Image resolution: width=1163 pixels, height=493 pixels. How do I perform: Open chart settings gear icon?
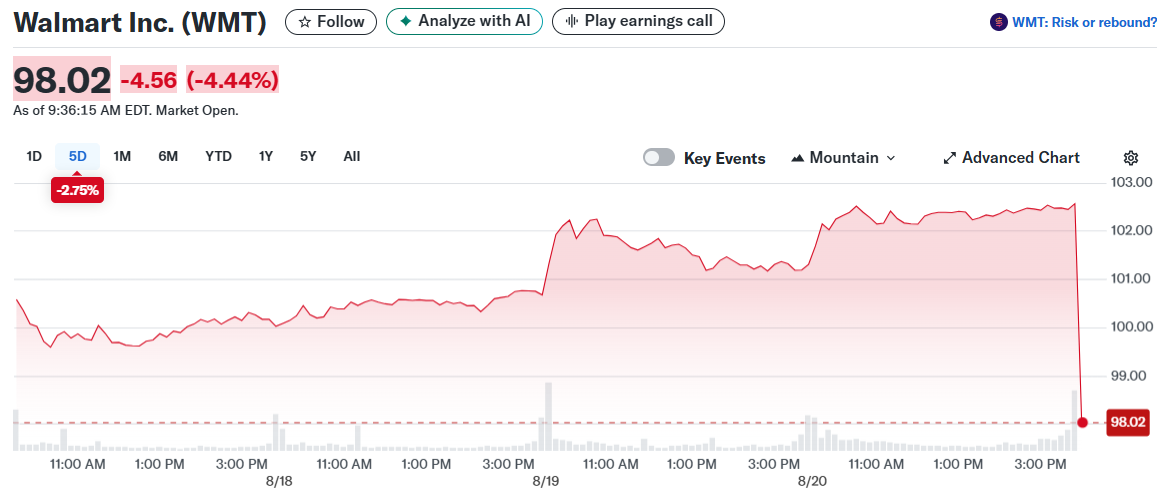tap(1130, 158)
